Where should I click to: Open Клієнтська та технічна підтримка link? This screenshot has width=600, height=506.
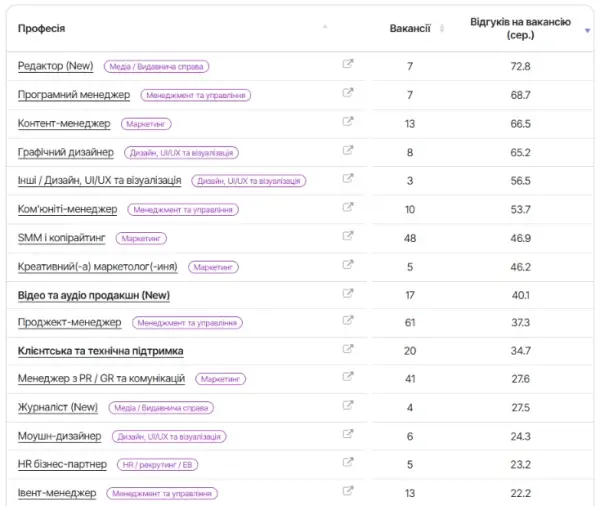click(101, 351)
